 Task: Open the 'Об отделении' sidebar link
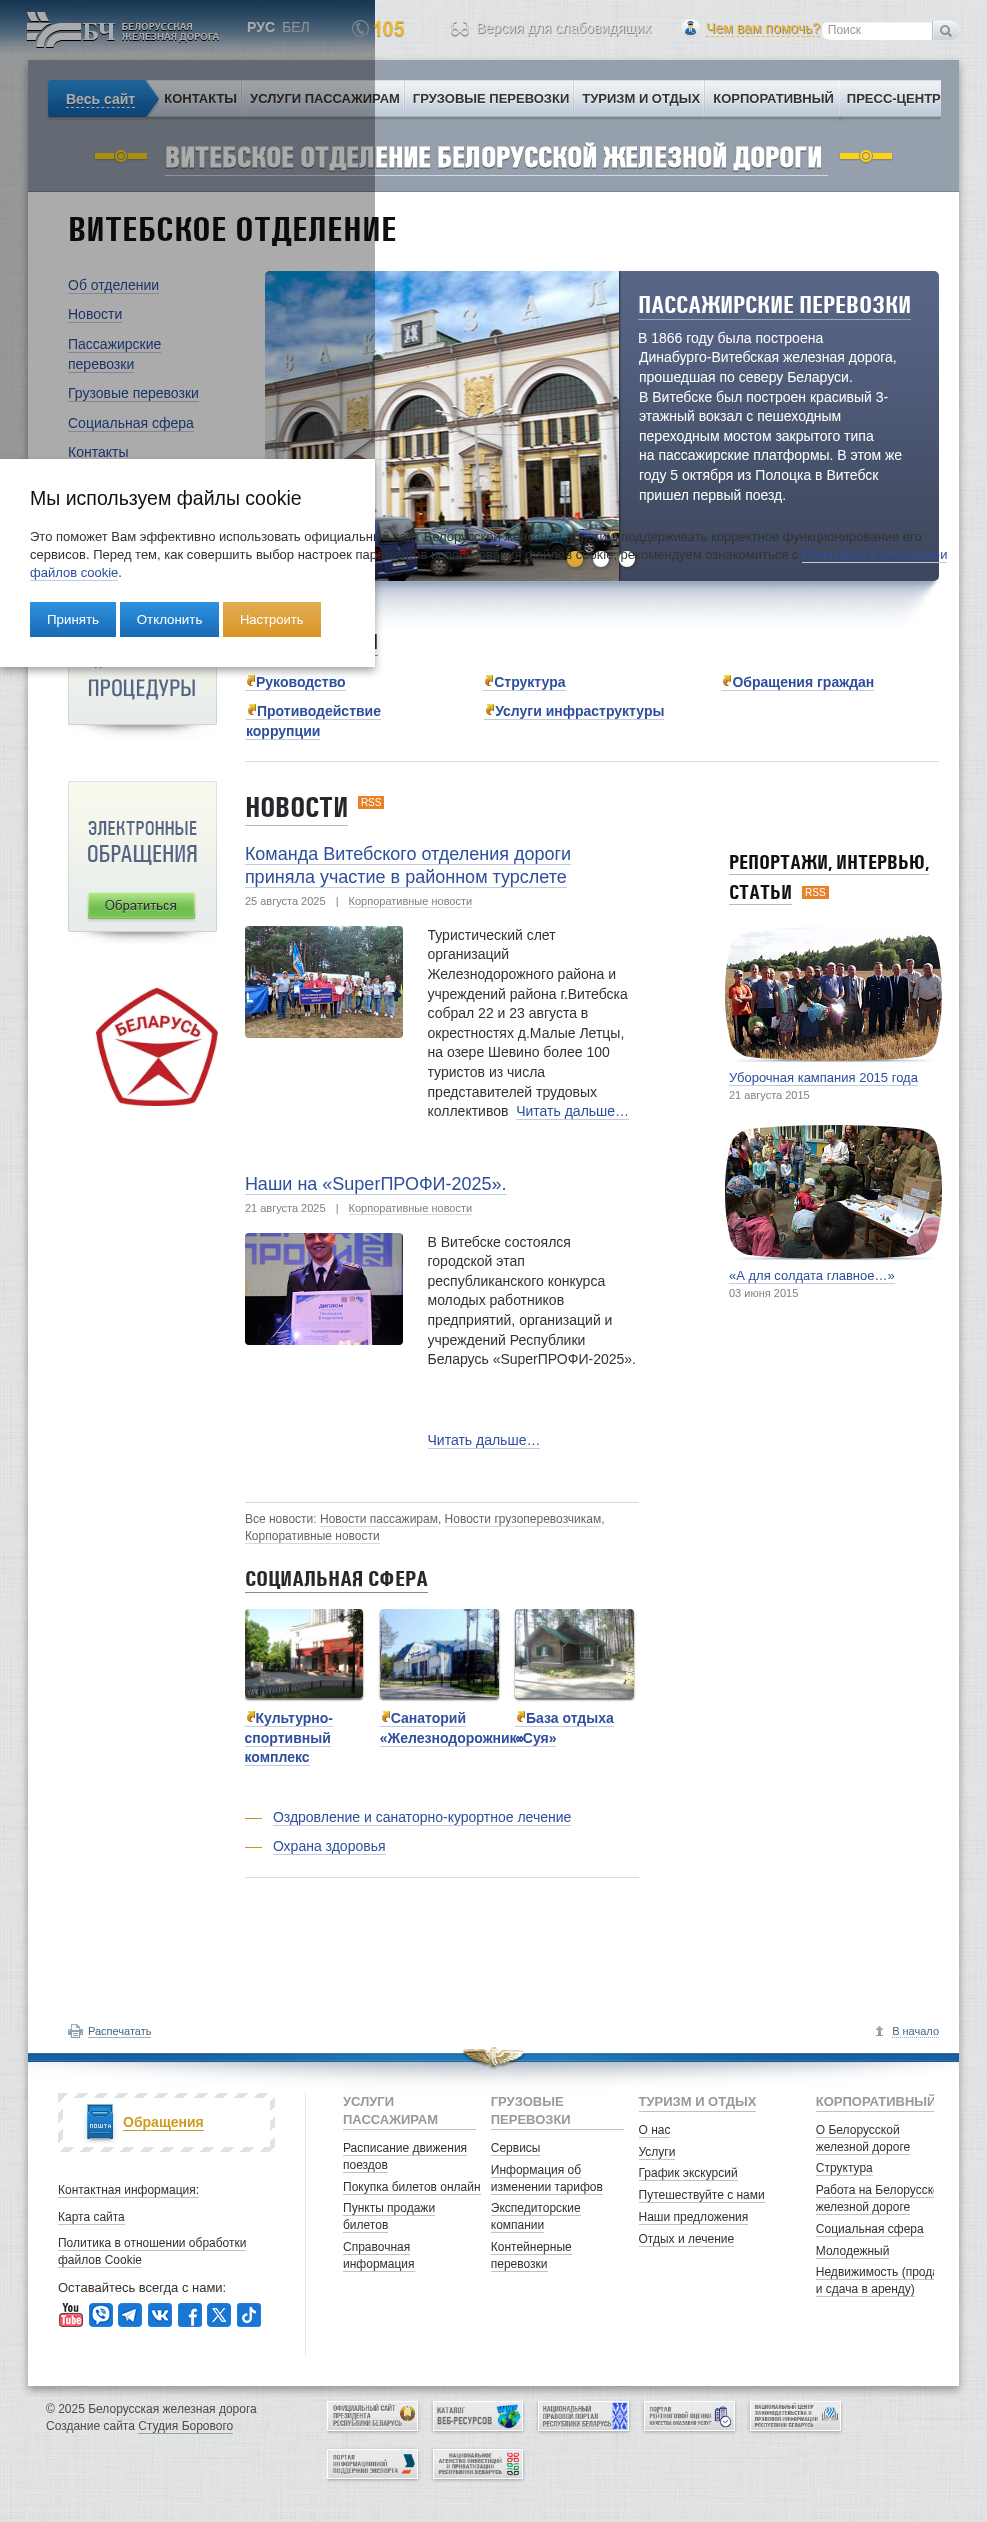(x=113, y=285)
